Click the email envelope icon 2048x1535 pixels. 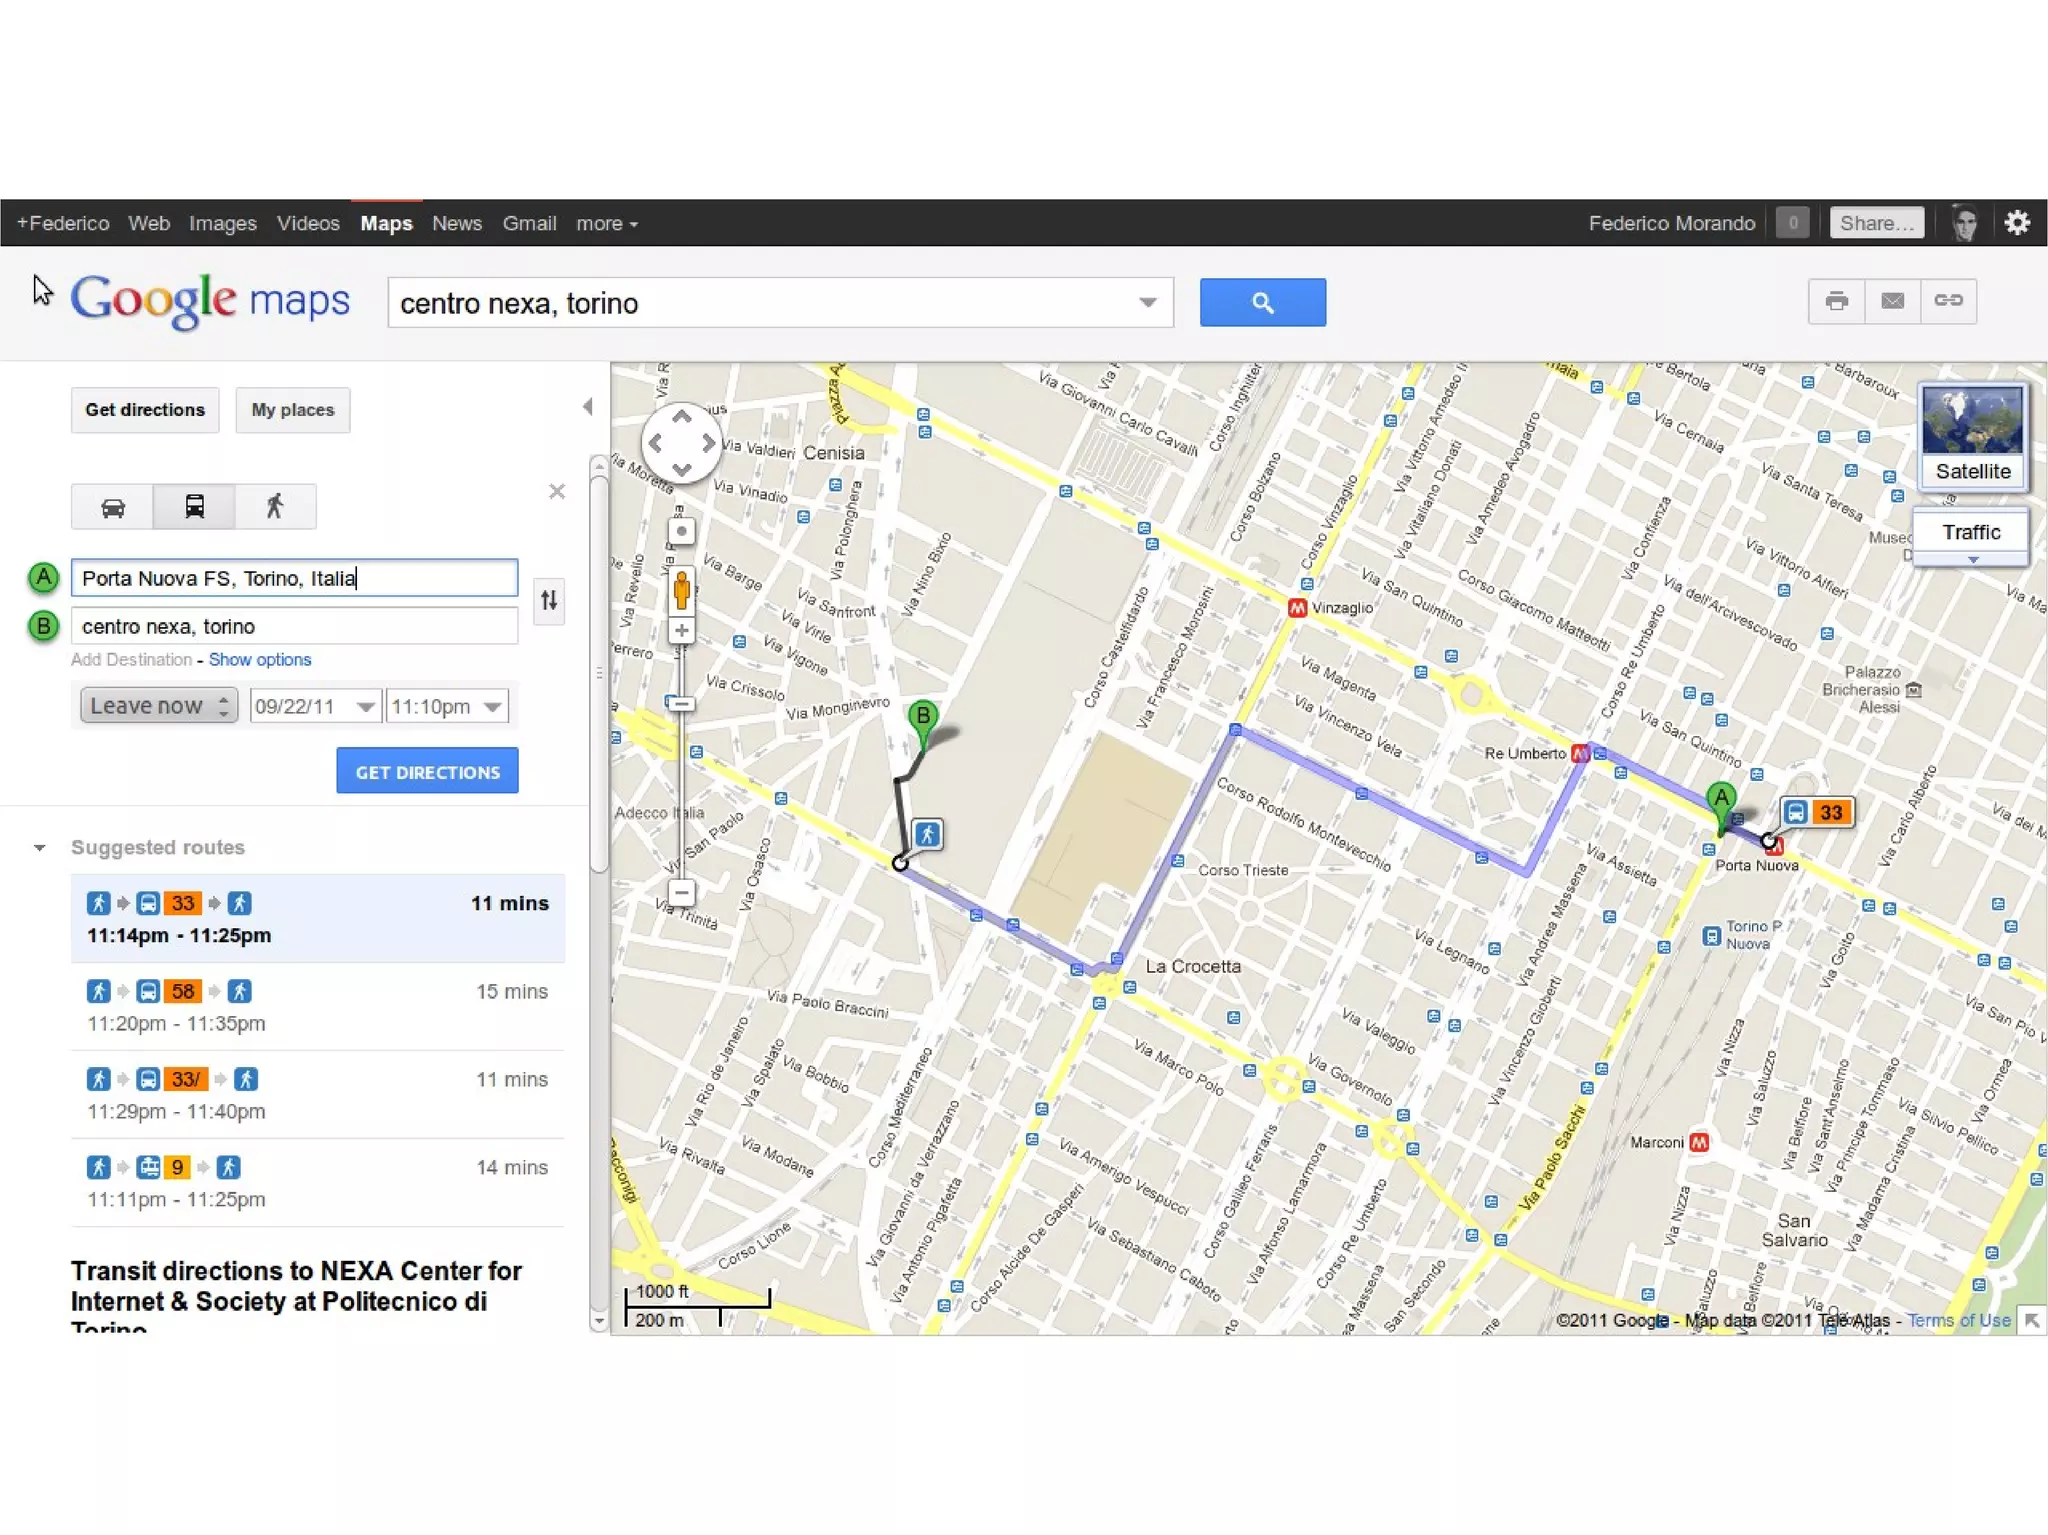[1892, 301]
